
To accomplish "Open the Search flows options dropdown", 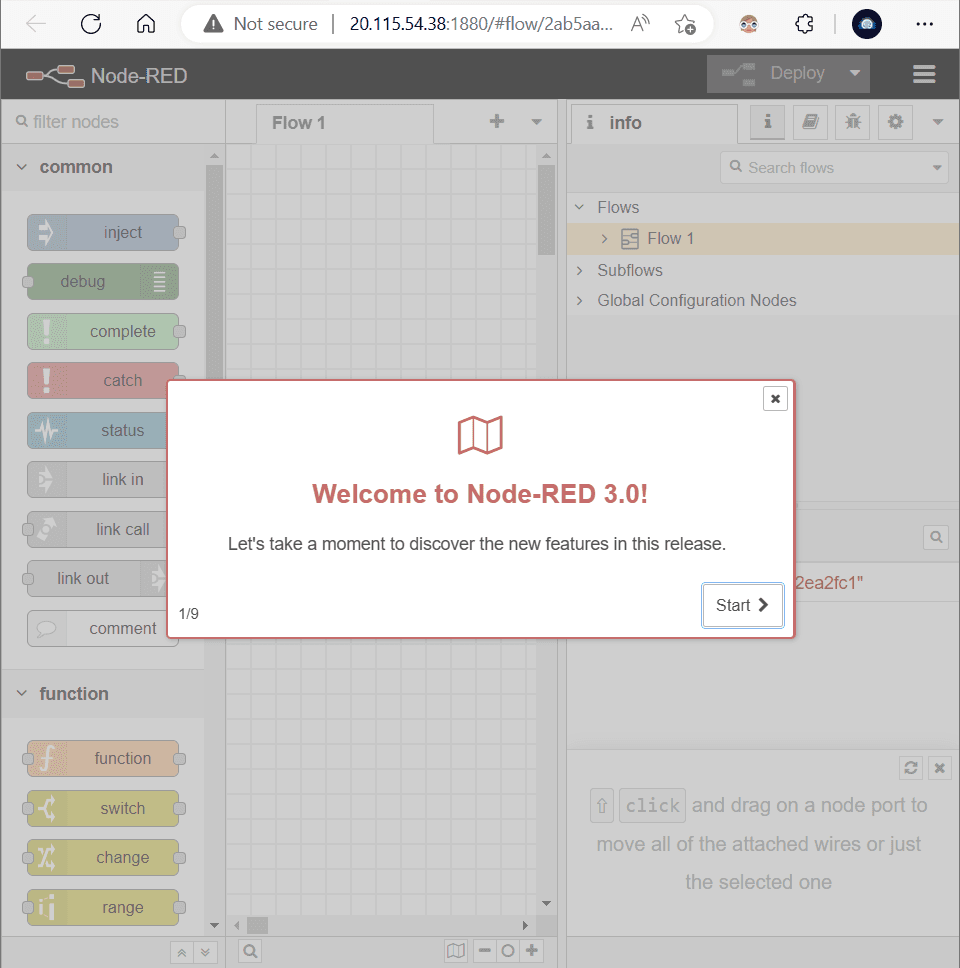I will (937, 168).
